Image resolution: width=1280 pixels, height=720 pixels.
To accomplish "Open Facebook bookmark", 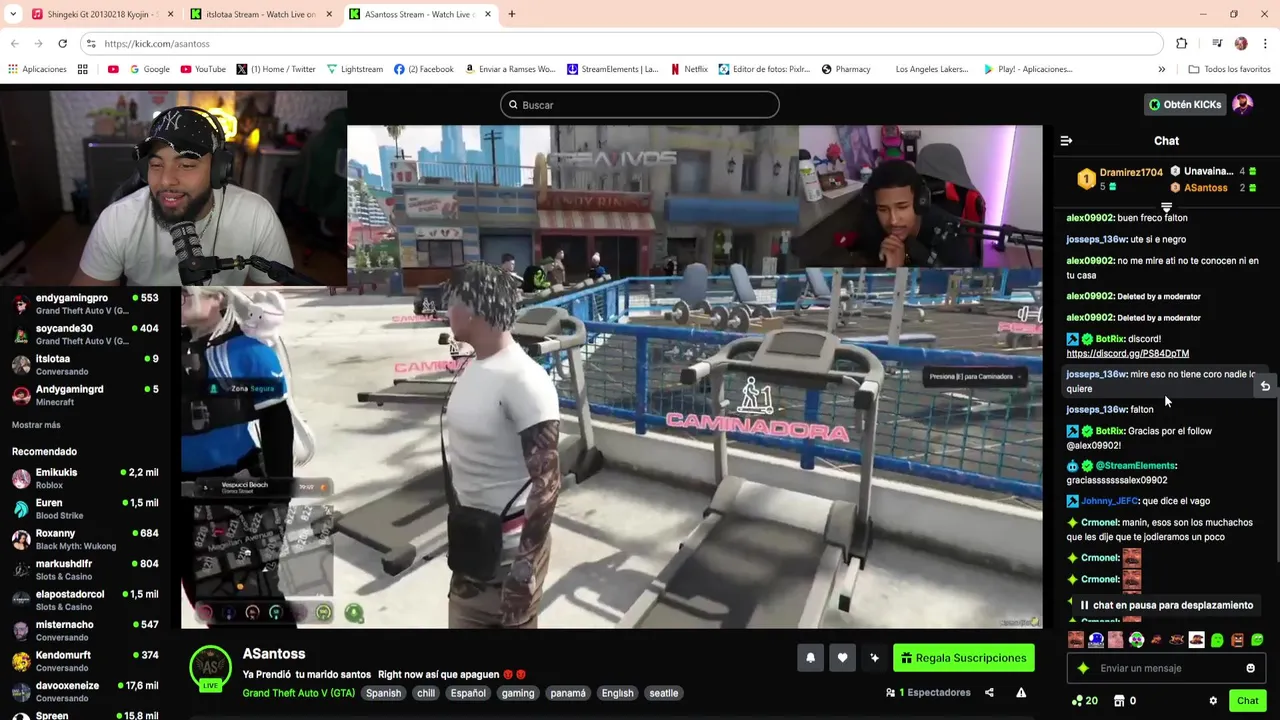I will pos(424,69).
